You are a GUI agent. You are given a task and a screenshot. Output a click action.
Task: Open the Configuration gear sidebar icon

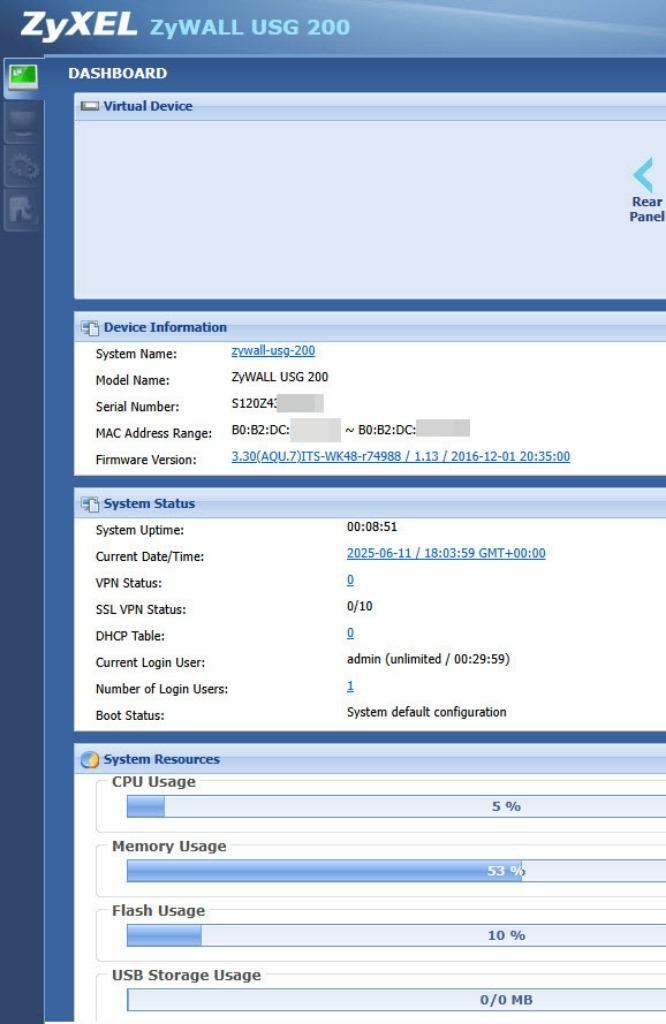click(22, 167)
